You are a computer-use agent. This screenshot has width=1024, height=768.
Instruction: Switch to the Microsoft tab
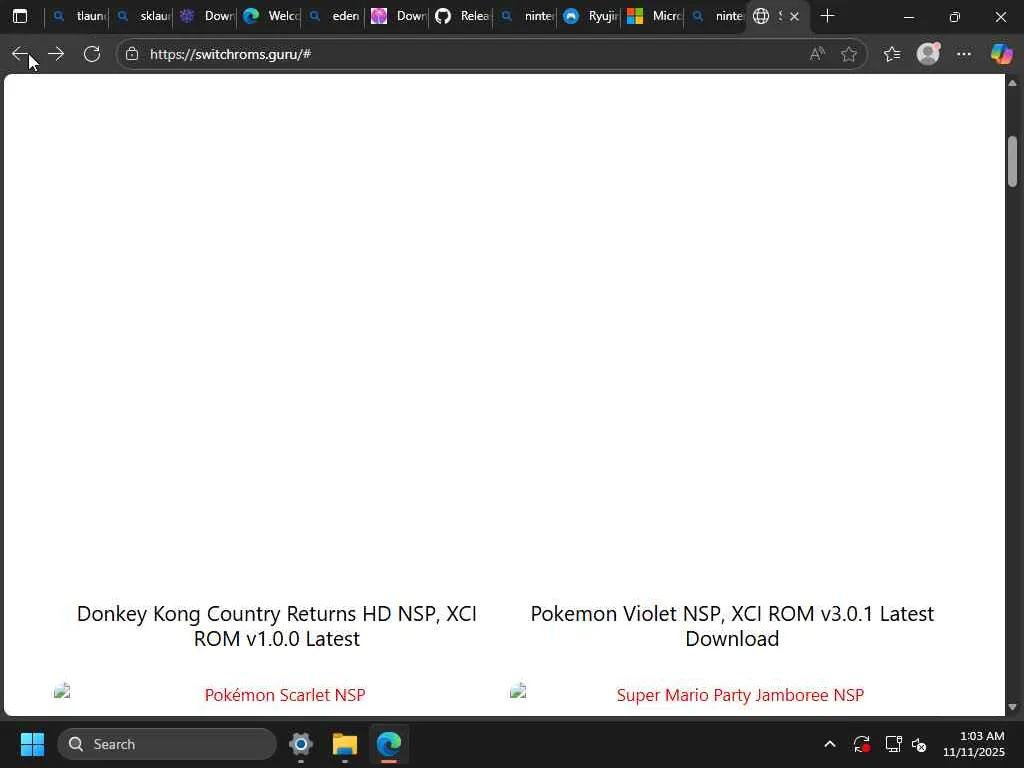coord(655,16)
